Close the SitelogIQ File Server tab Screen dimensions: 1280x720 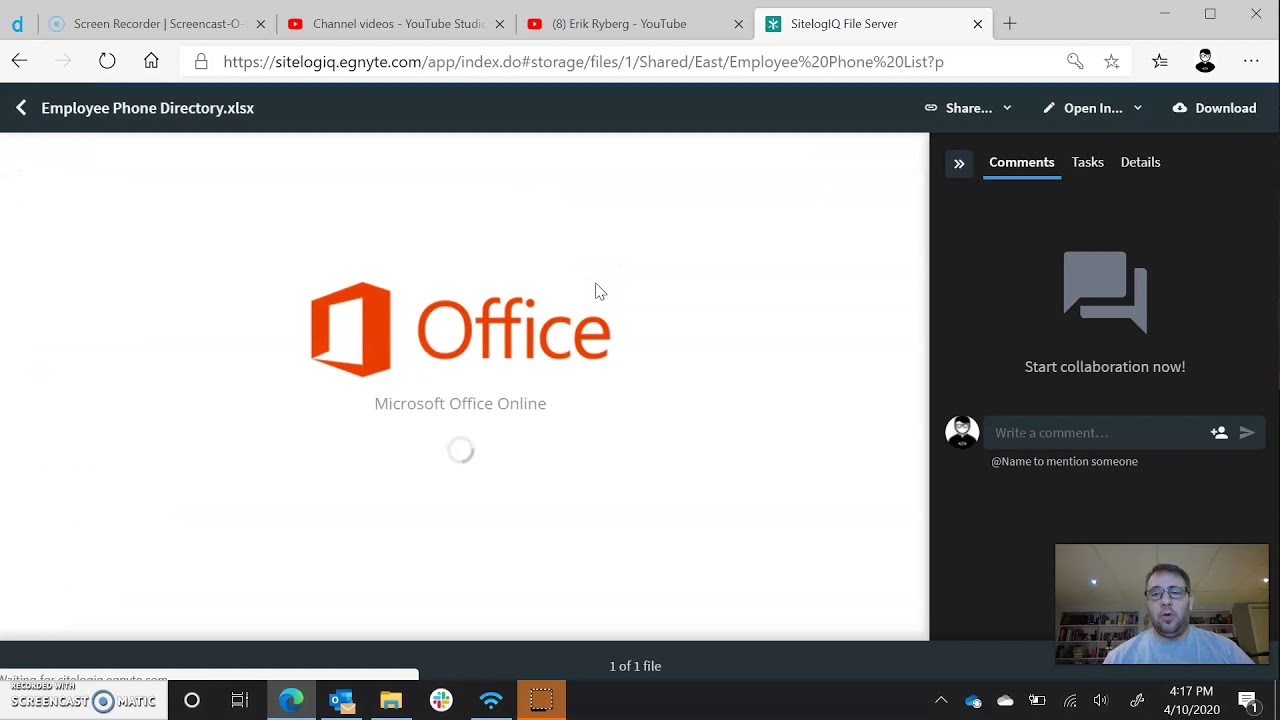(978, 23)
